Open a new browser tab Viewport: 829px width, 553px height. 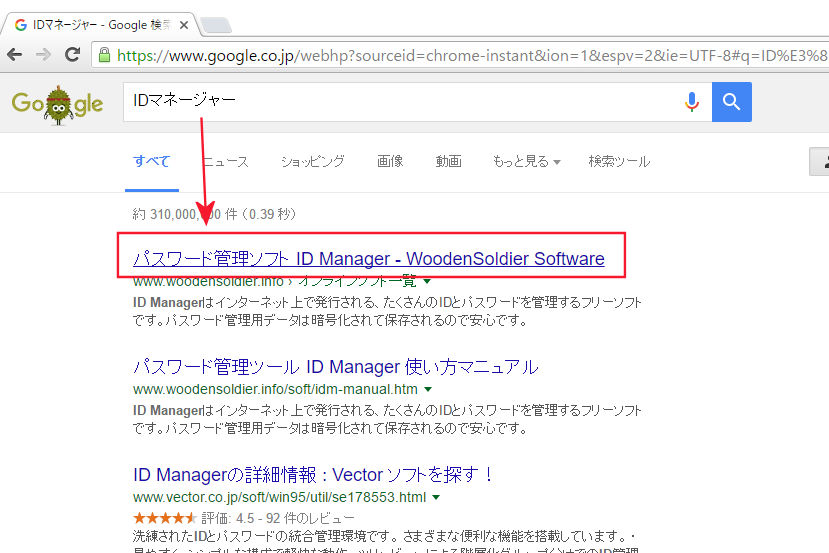pyautogui.click(x=216, y=25)
